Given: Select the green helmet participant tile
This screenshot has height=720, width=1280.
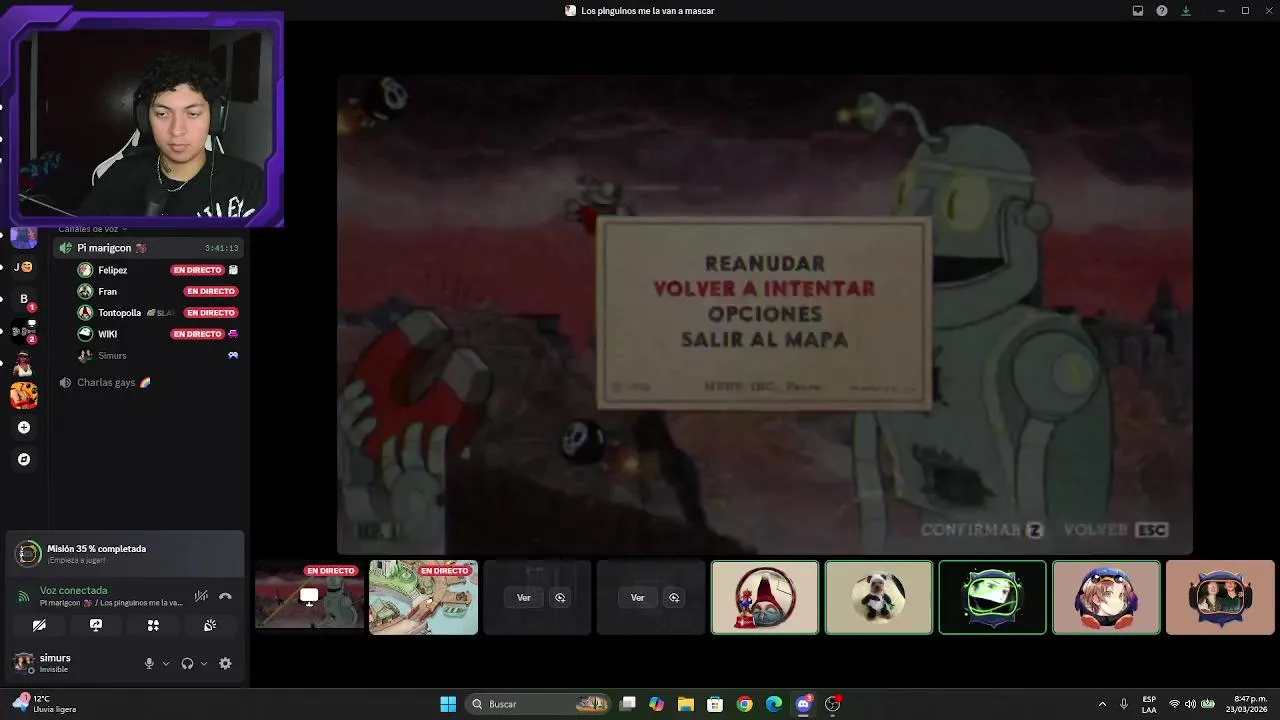Looking at the screenshot, I should [x=992, y=597].
